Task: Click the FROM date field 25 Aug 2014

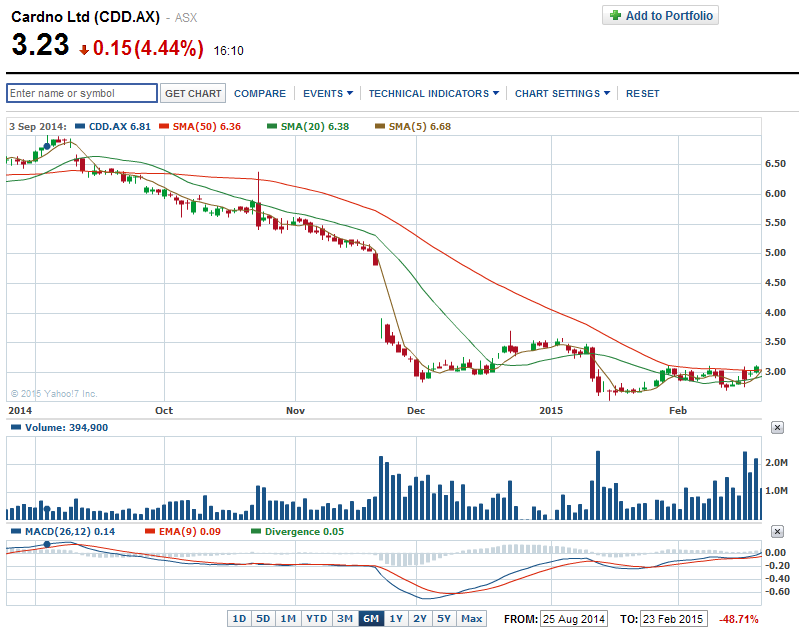Action: [x=573, y=619]
